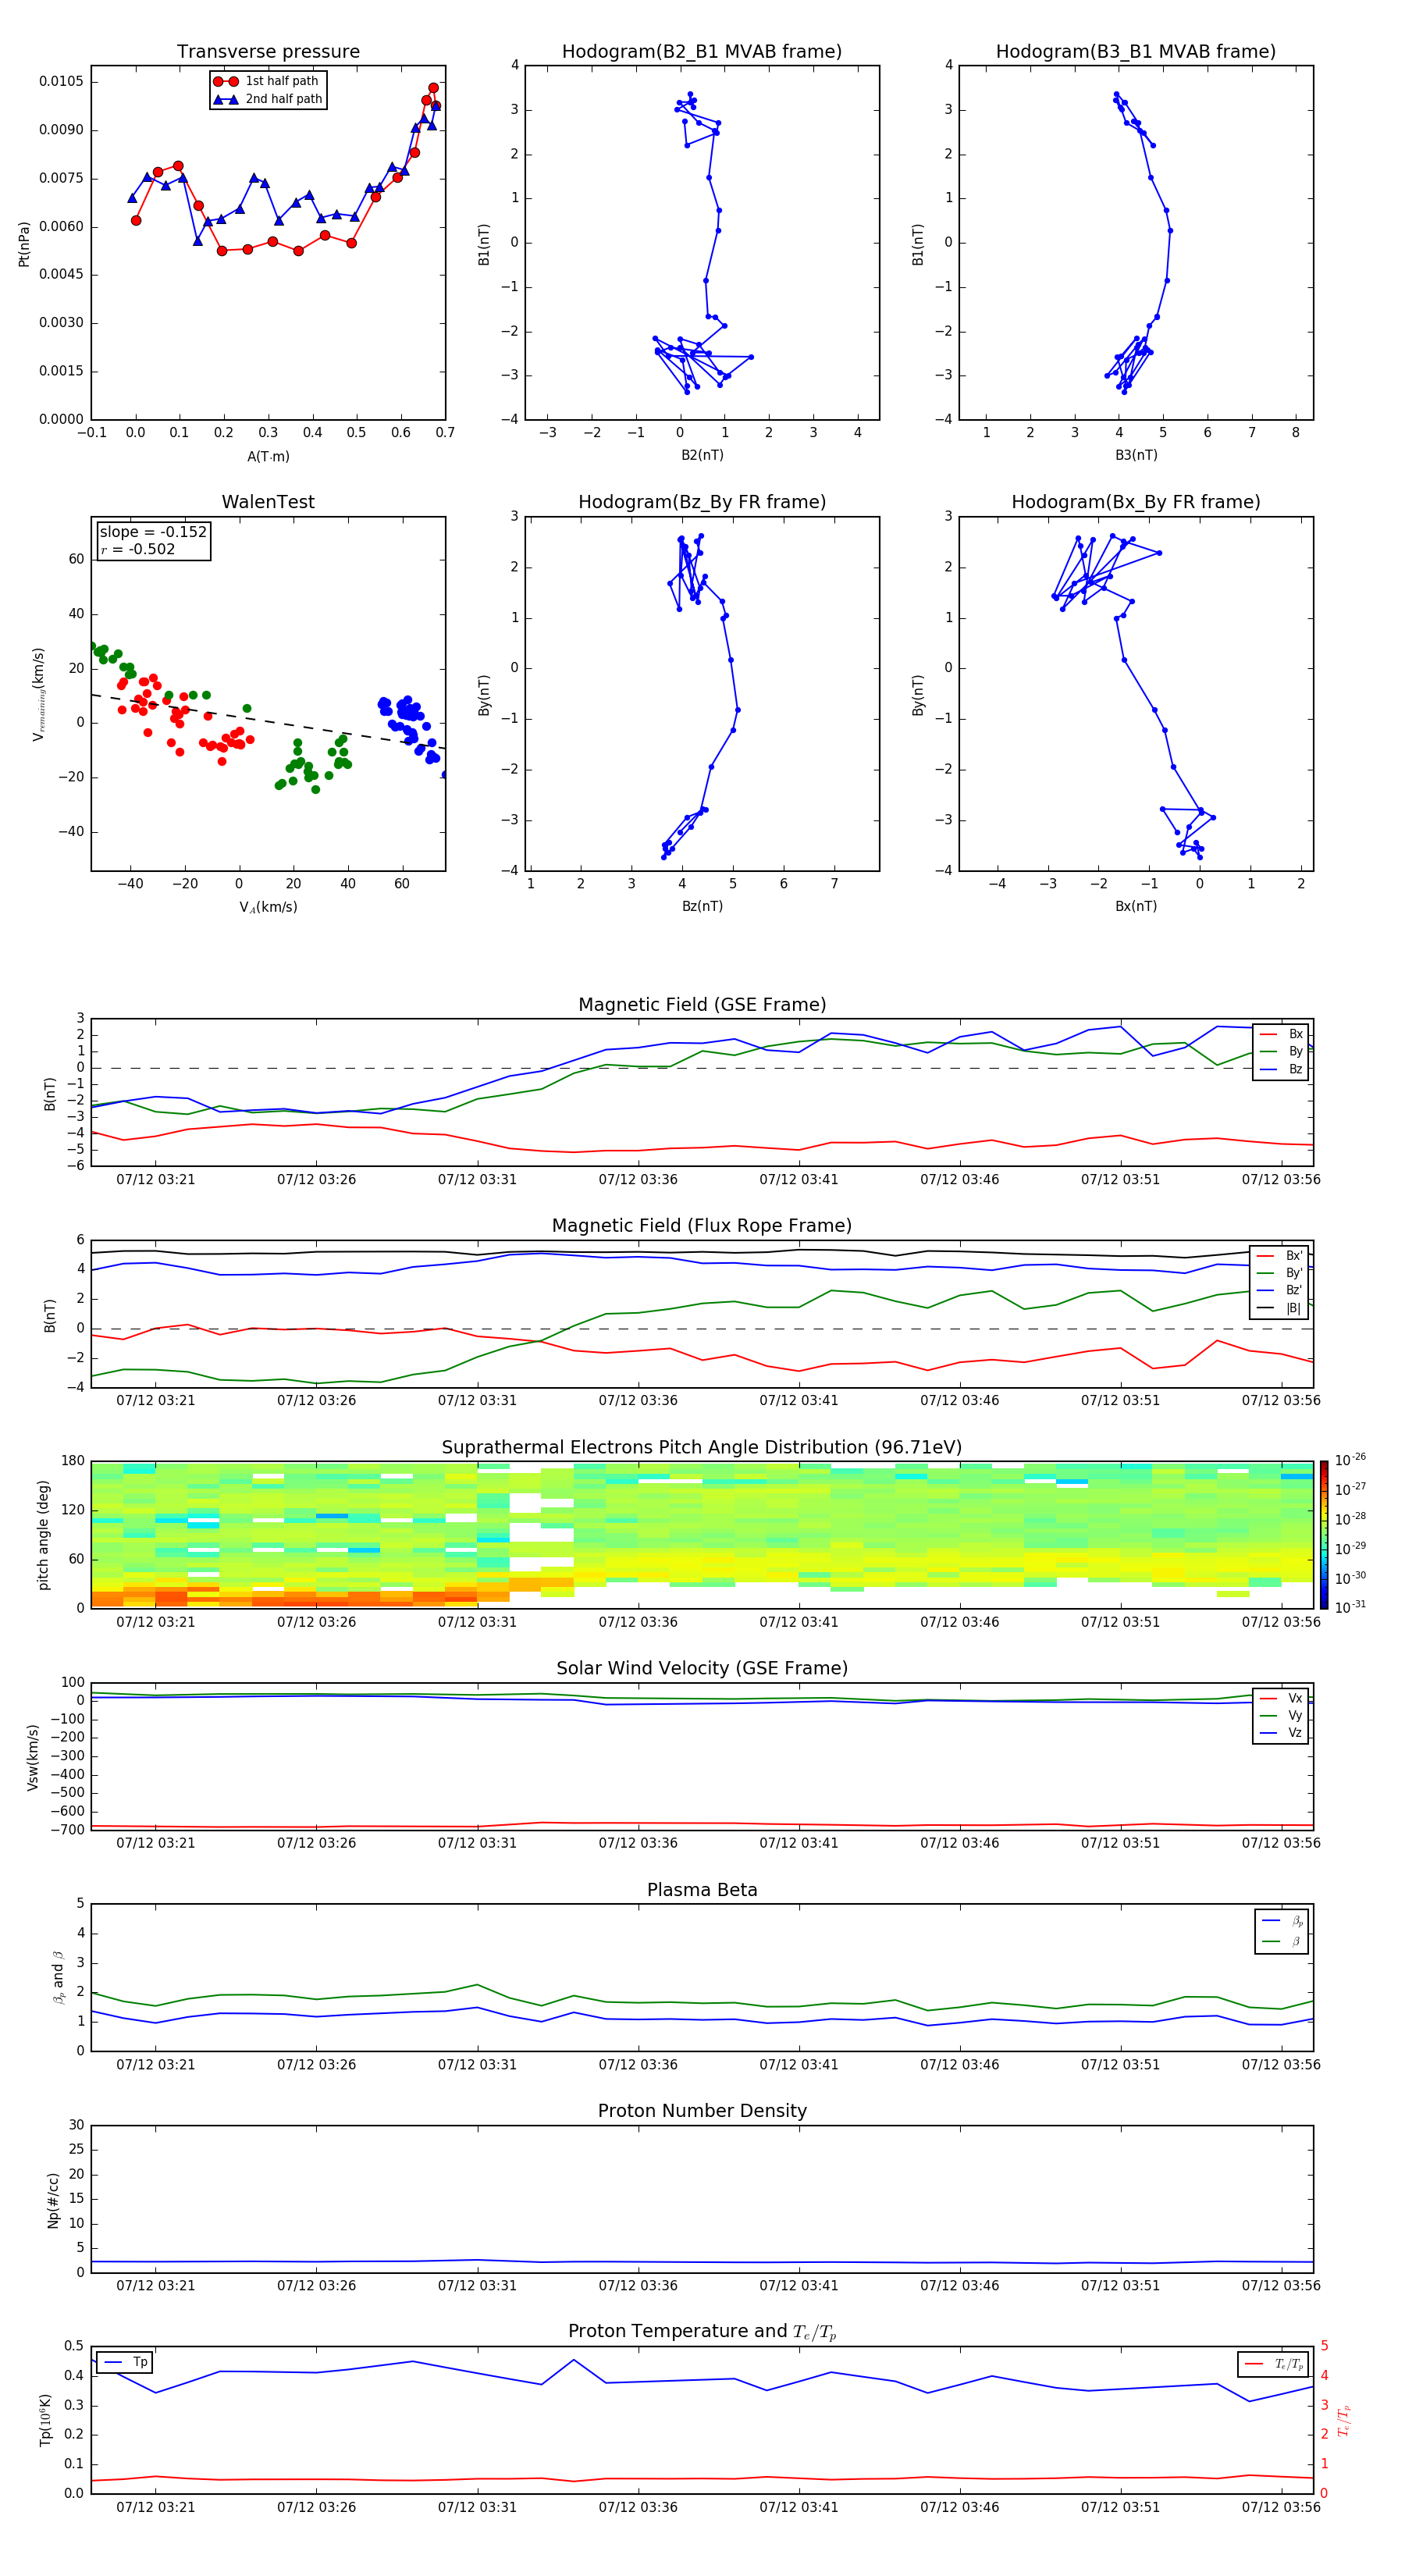Select Bx' in the Flux Rope Frame legend
Image resolution: width=1405 pixels, height=2576 pixels.
[1280, 1256]
